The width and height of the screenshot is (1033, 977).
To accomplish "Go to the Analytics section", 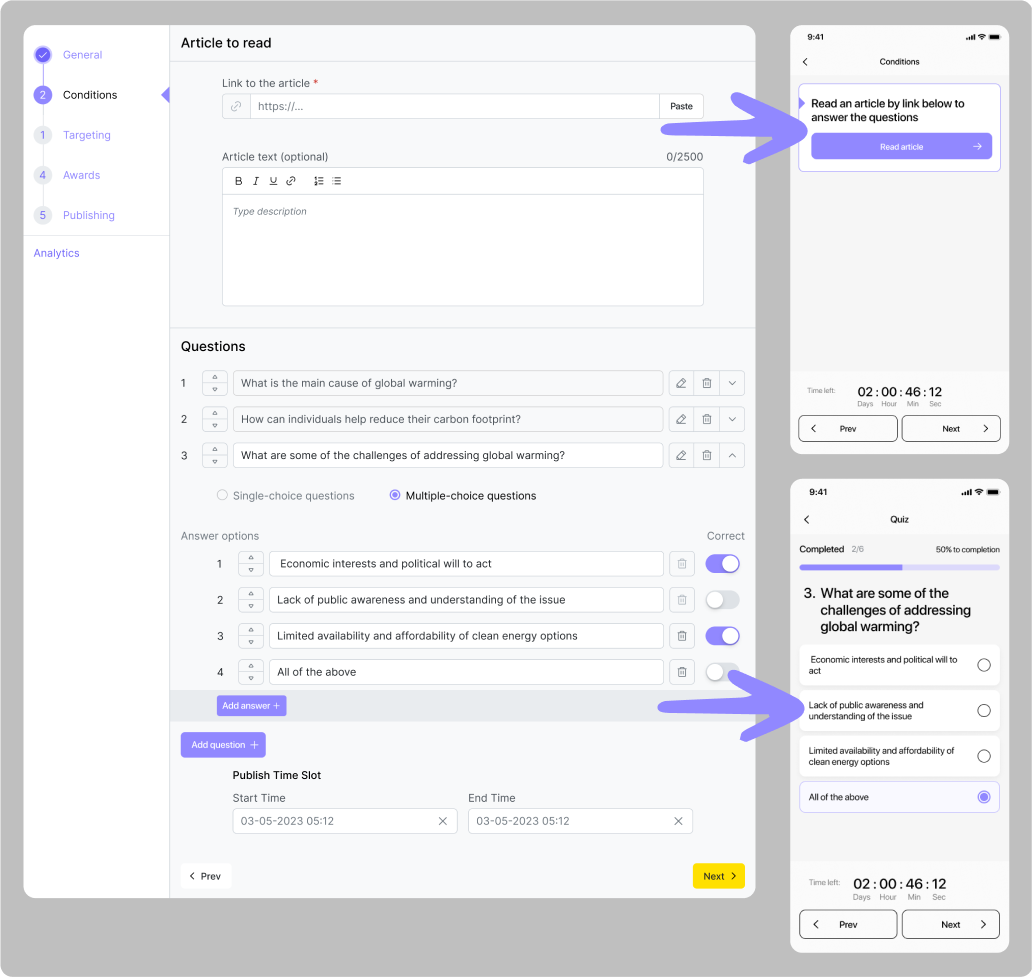I will coord(57,253).
